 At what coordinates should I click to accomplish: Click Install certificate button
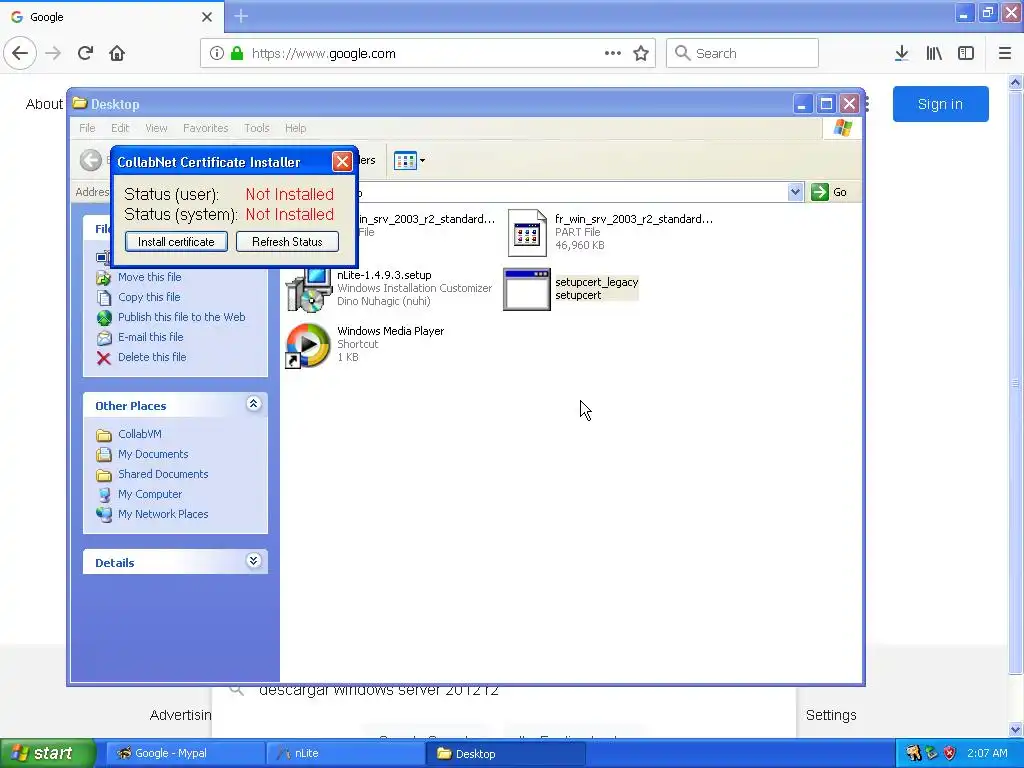(x=176, y=242)
